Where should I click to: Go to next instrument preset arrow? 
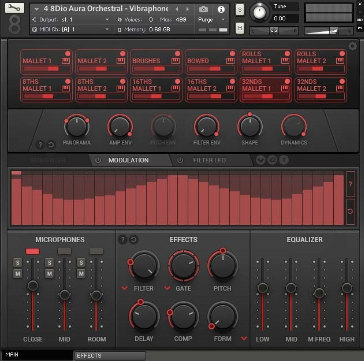(186, 9)
